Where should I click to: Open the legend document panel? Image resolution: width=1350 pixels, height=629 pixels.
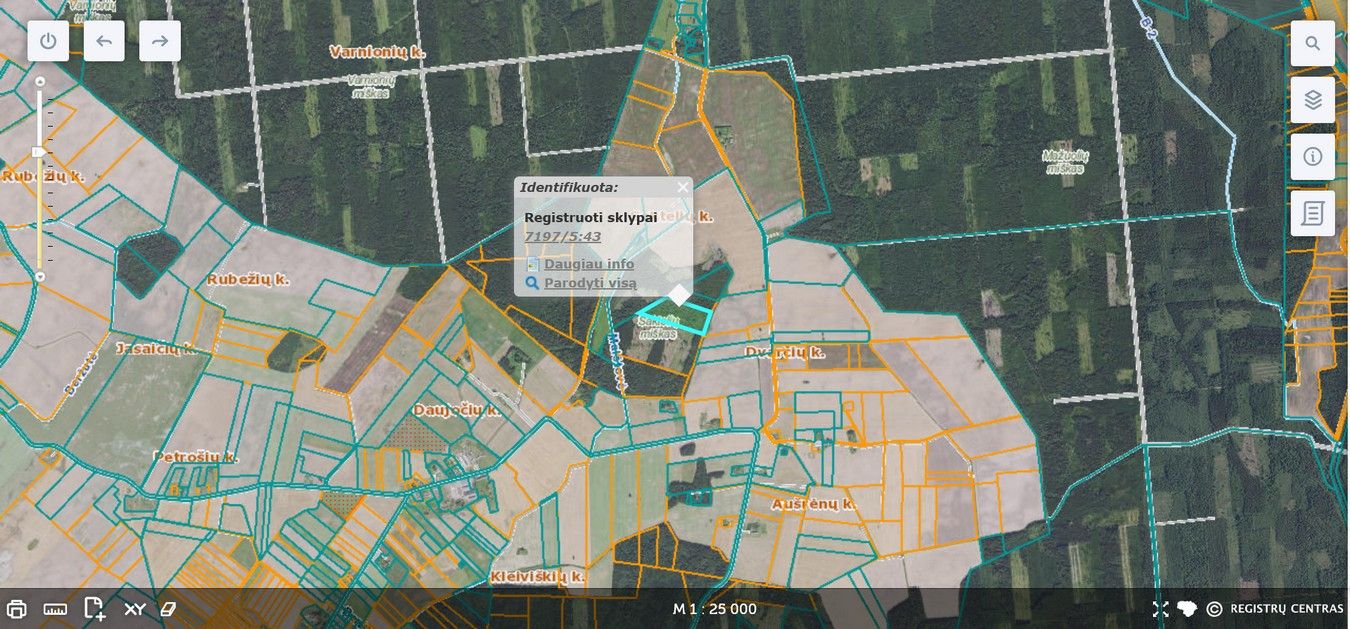[1312, 213]
